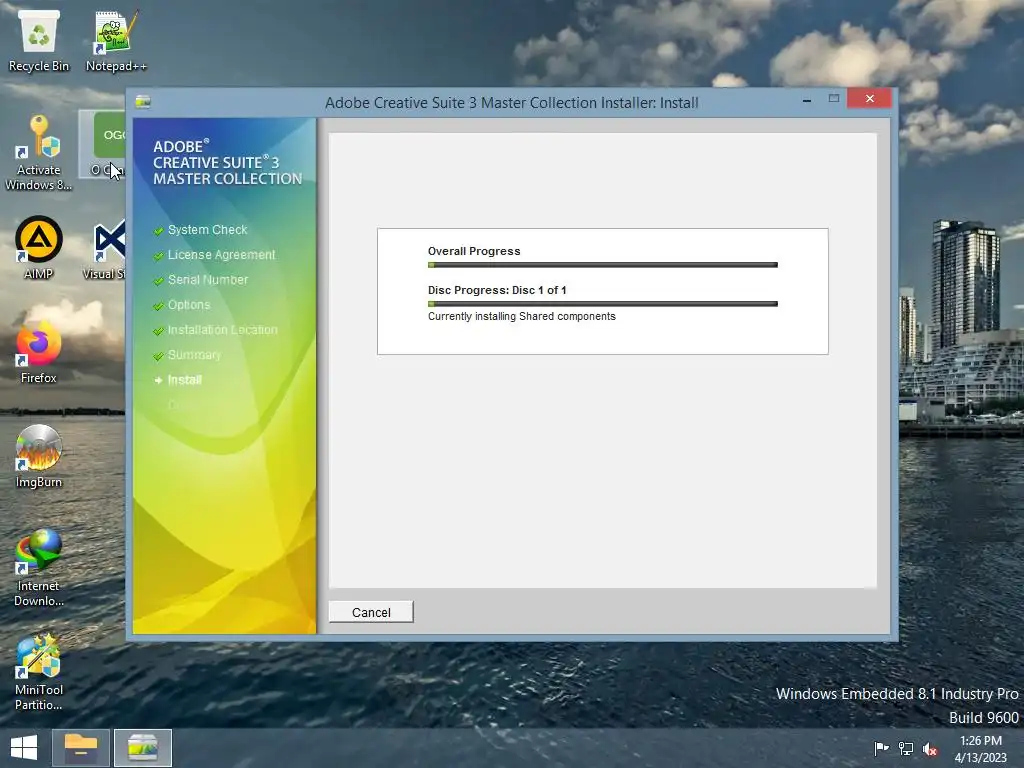Image resolution: width=1024 pixels, height=768 pixels.
Task: Click the arrow marker beside Install
Action: click(158, 380)
